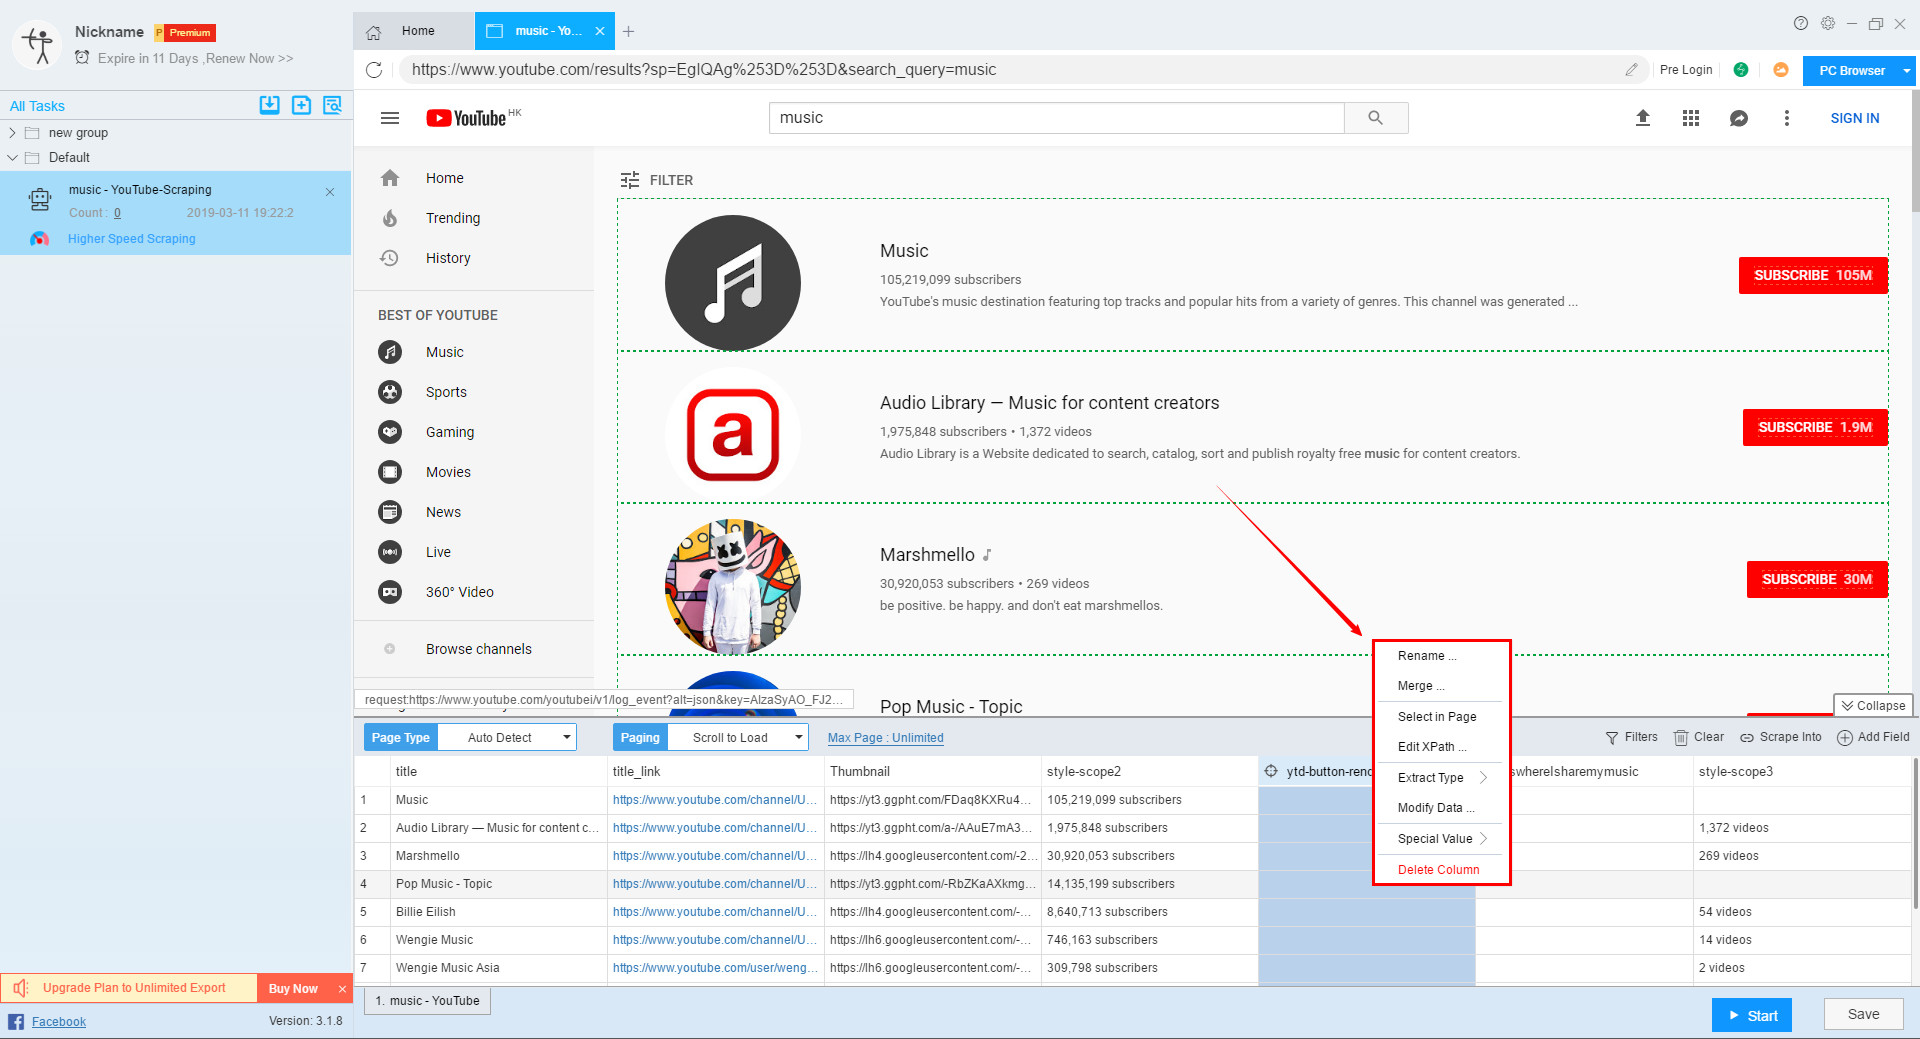Click the reload page icon

click(x=374, y=70)
